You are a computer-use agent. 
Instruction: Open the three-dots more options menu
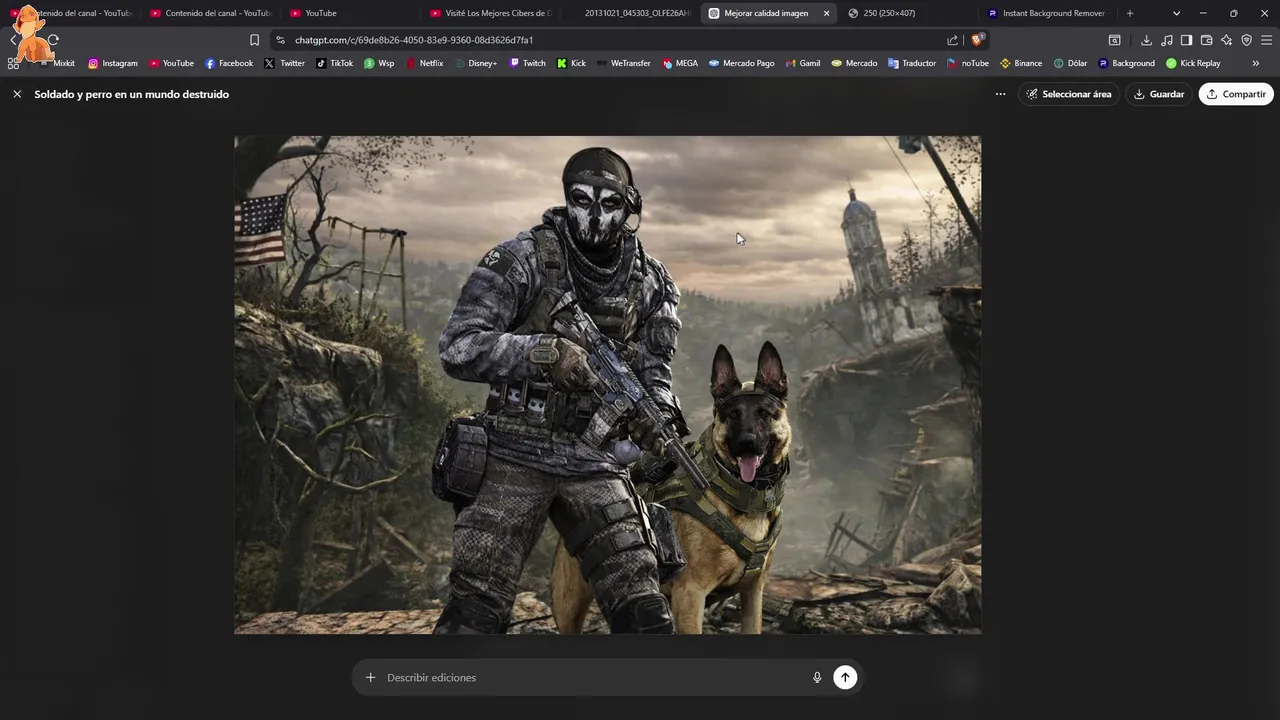[x=1000, y=94]
